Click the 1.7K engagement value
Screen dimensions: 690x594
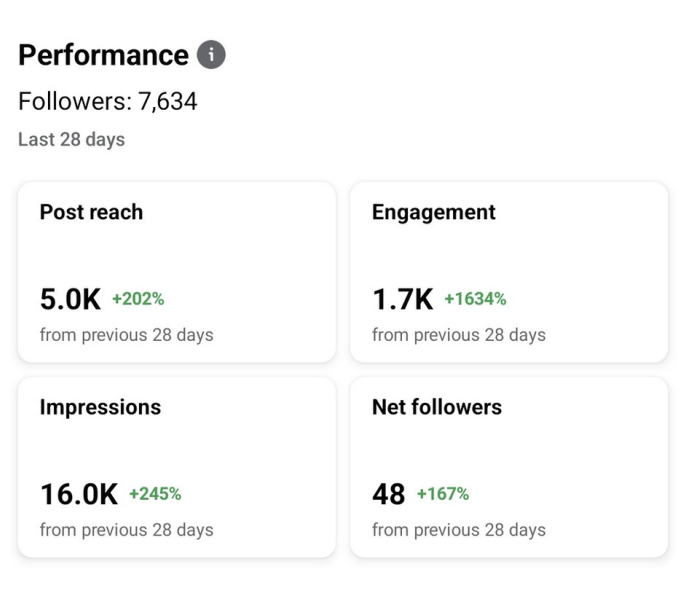coord(402,299)
